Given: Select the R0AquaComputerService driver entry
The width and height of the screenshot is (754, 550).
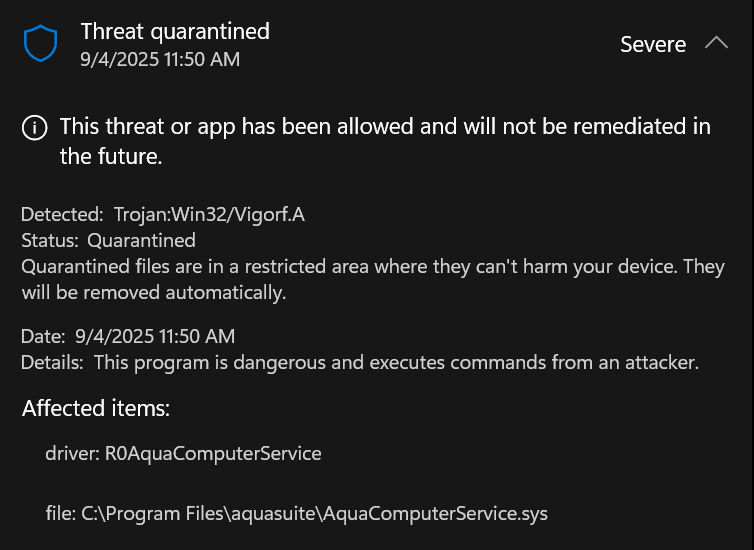Looking at the screenshot, I should 183,453.
